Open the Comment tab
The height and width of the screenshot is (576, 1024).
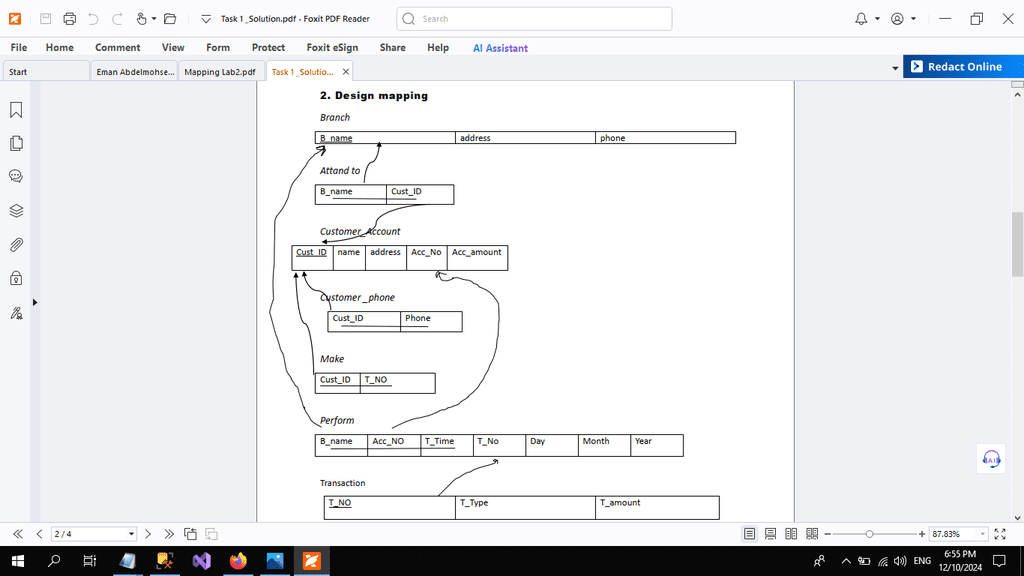click(x=118, y=48)
